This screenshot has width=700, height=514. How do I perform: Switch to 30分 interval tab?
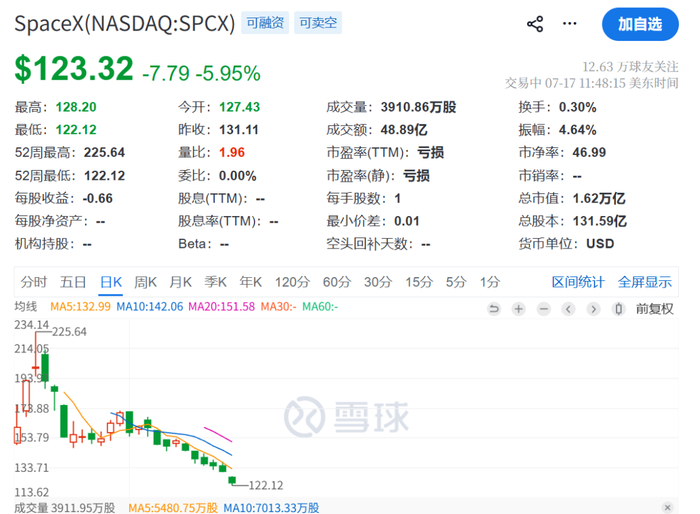[x=378, y=282]
